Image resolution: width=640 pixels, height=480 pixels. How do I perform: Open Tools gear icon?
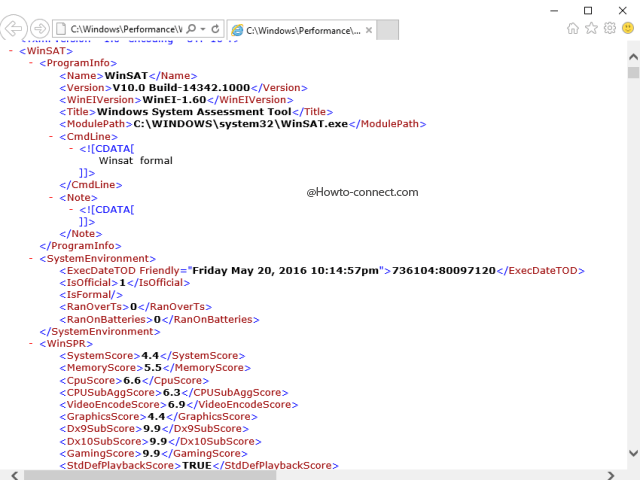click(x=610, y=28)
